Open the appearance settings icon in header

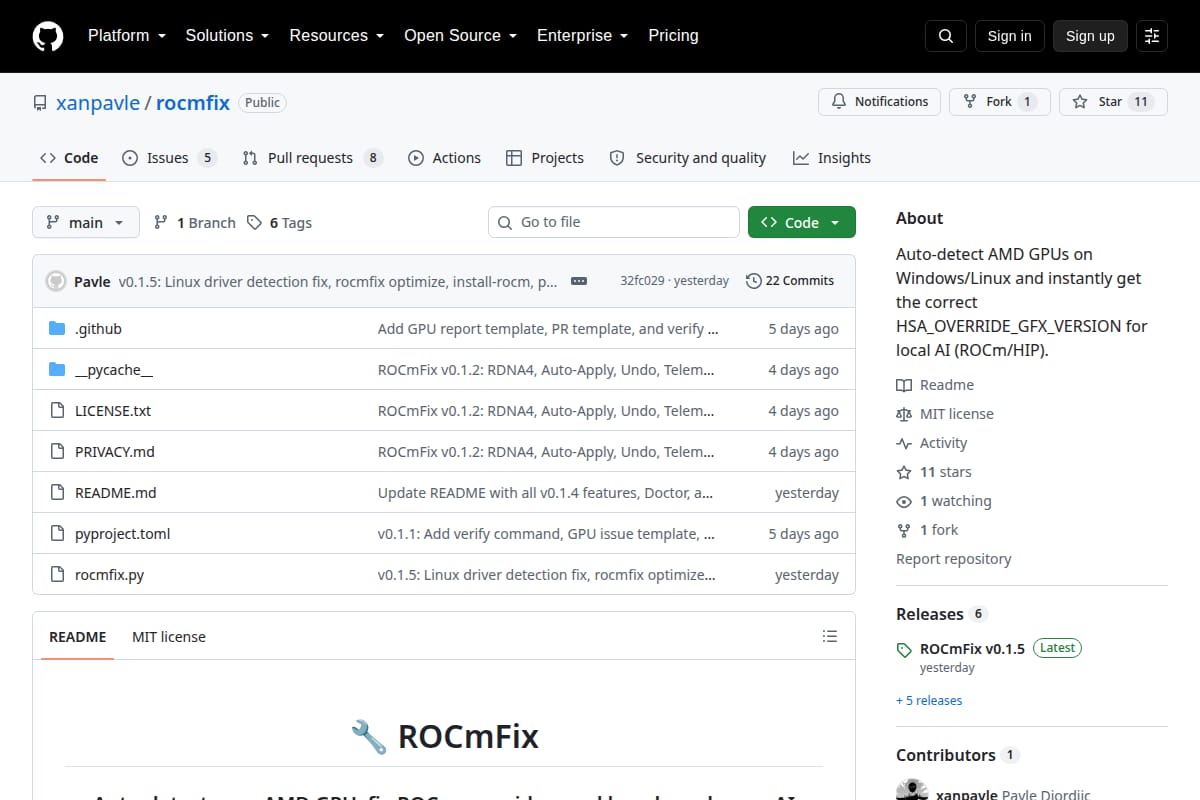(x=1152, y=36)
